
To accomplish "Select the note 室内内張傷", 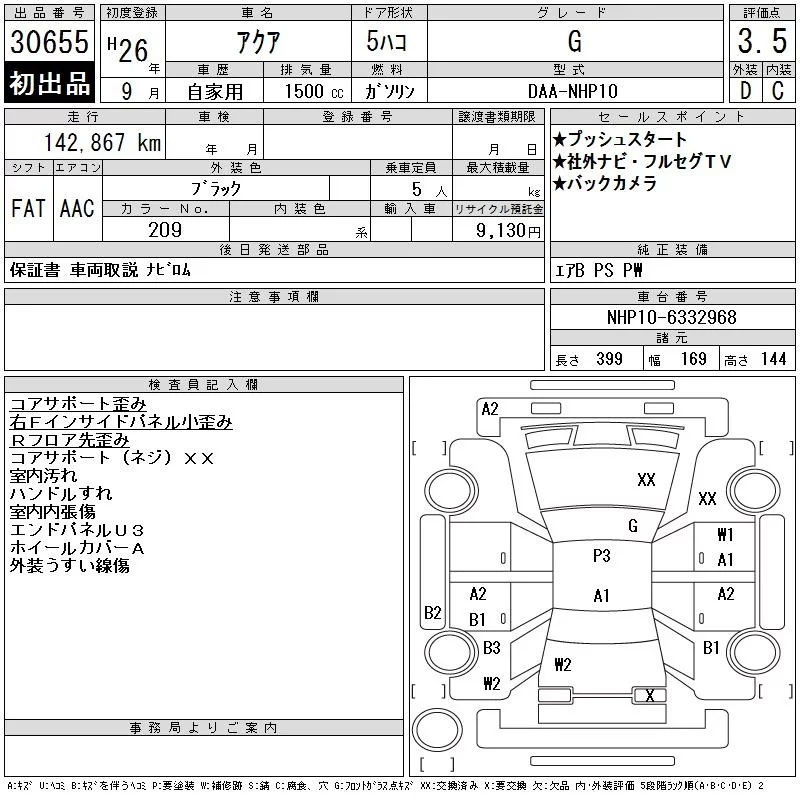I will [x=52, y=511].
